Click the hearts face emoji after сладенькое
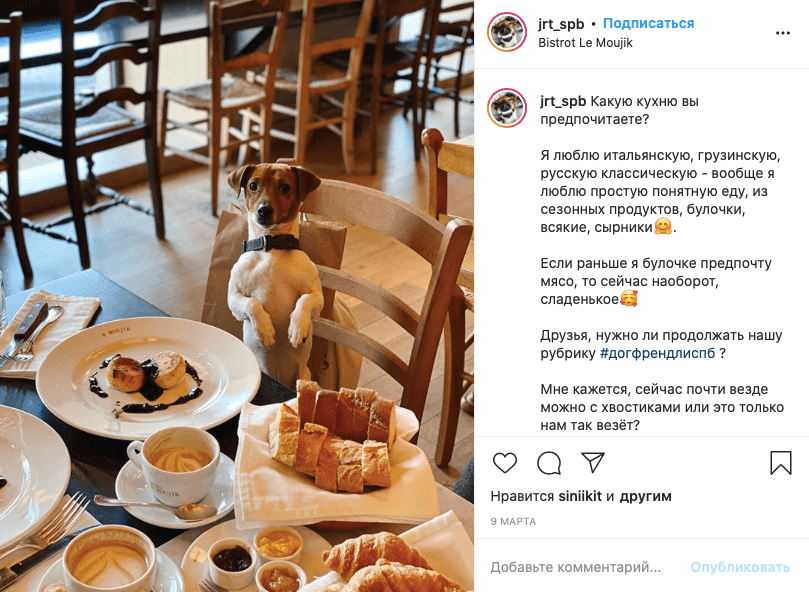This screenshot has height=592, width=809. [x=628, y=298]
